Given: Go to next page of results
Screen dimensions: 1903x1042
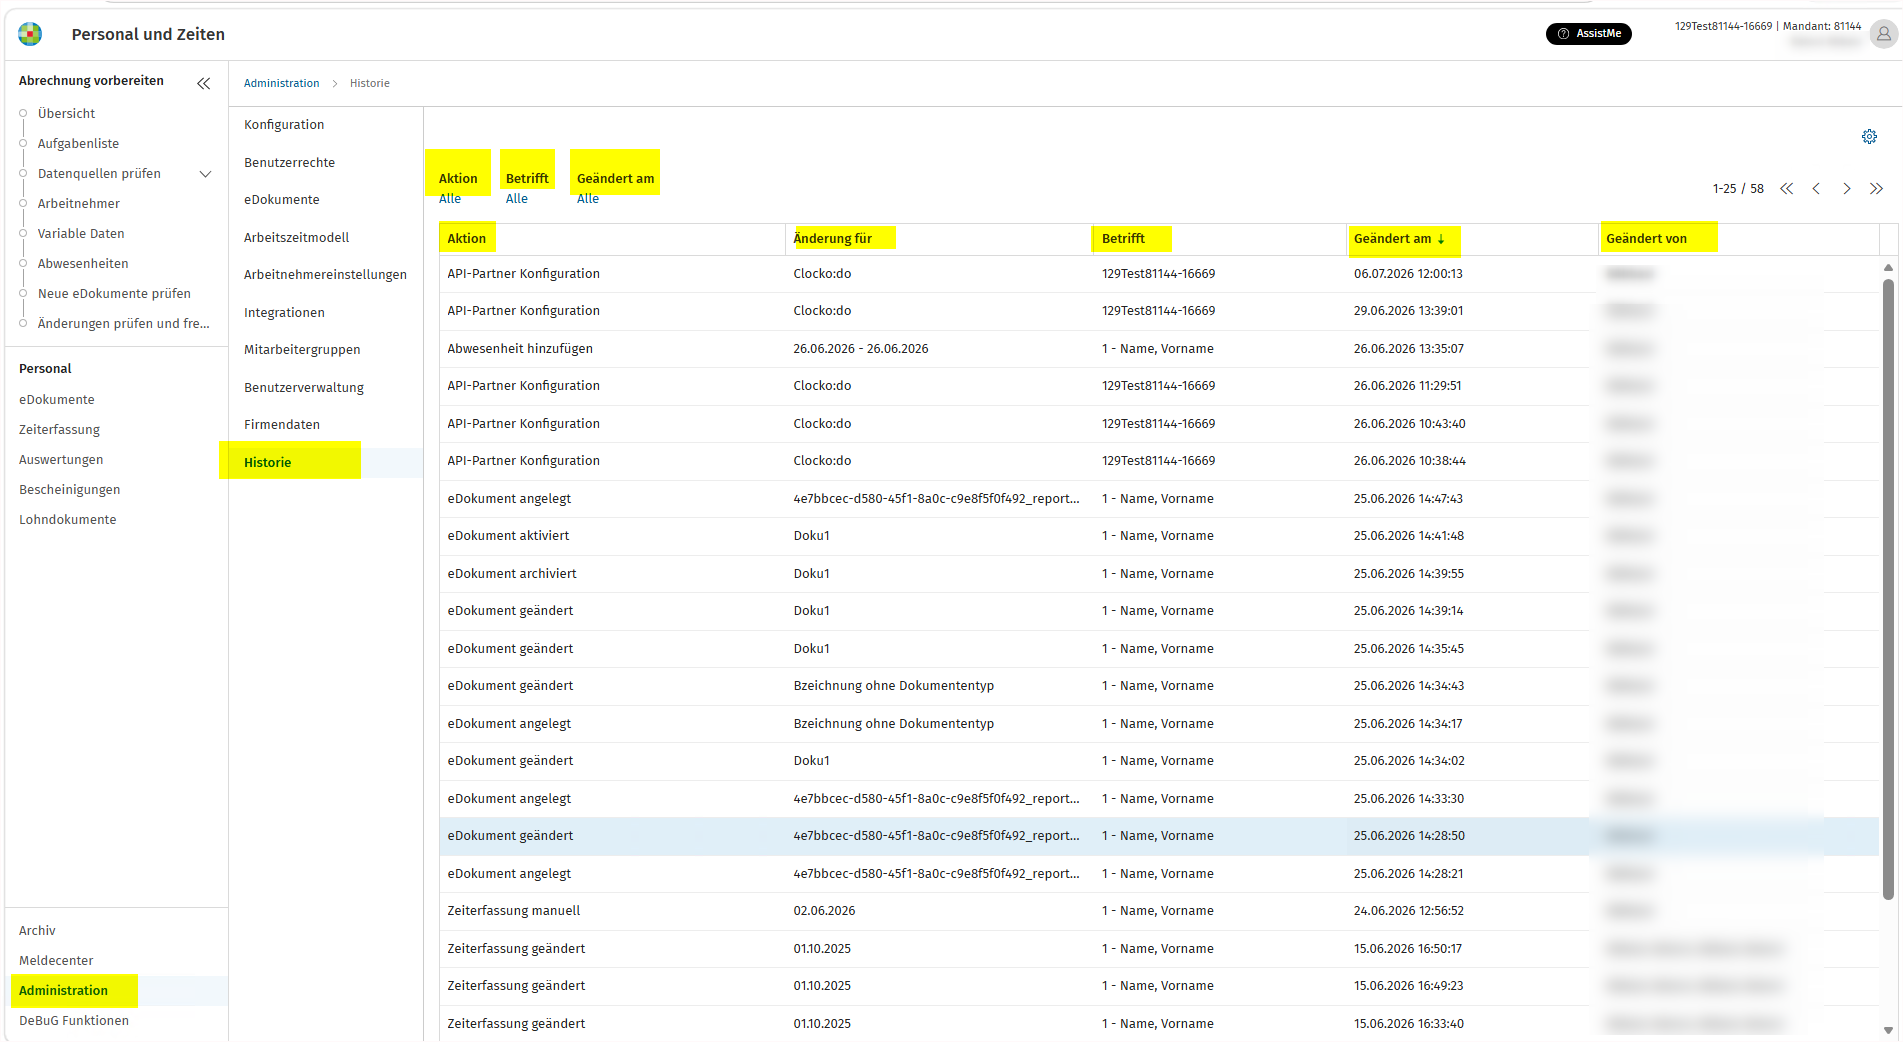Looking at the screenshot, I should click(x=1847, y=188).
